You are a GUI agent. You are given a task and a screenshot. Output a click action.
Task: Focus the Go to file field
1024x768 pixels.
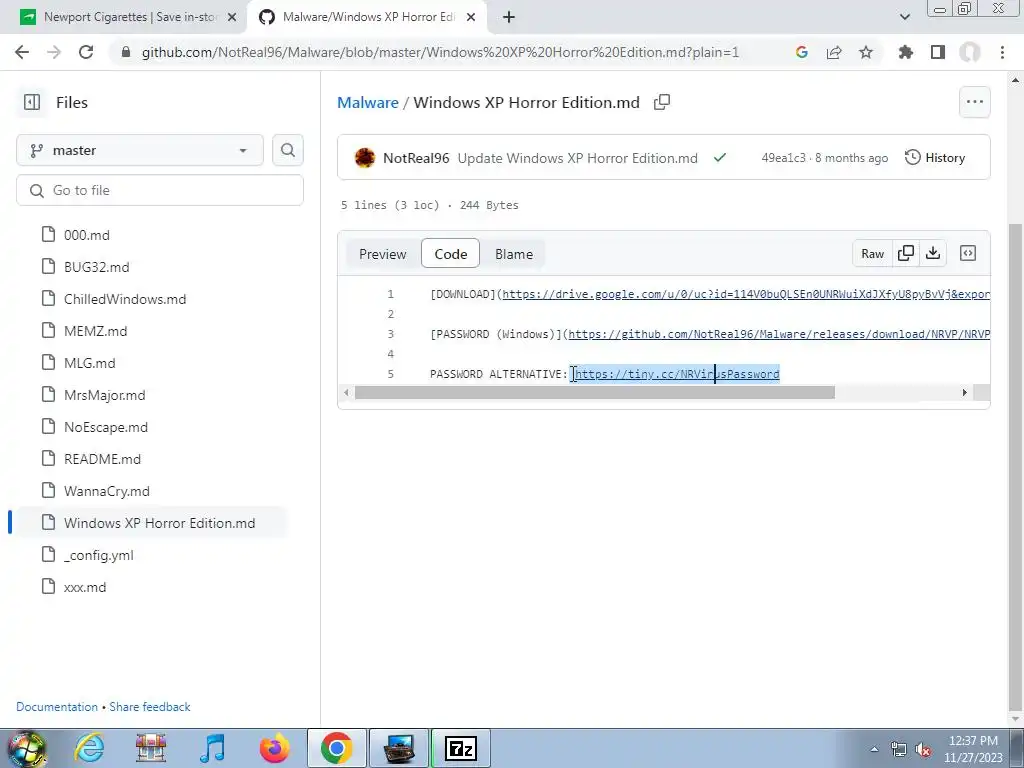pos(160,190)
